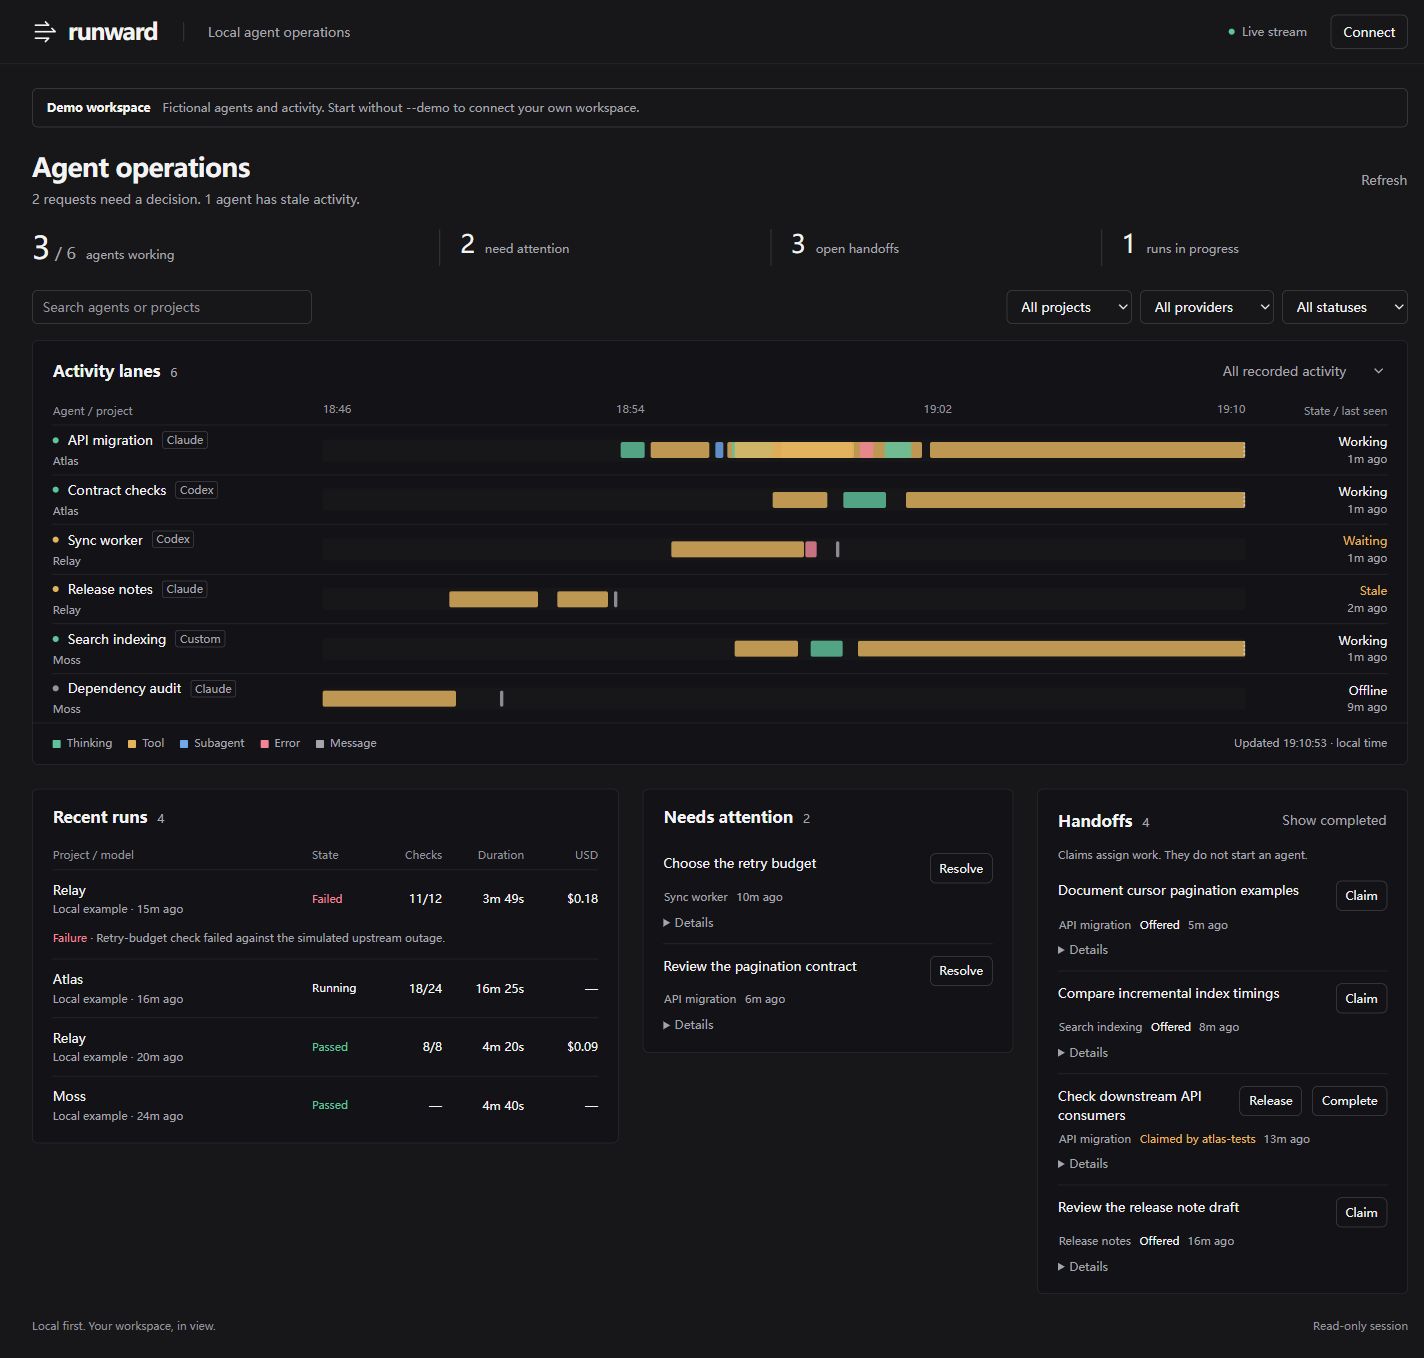Expand Details under Check downstream API consumers
This screenshot has height=1358, width=1424.
coord(1083,1164)
